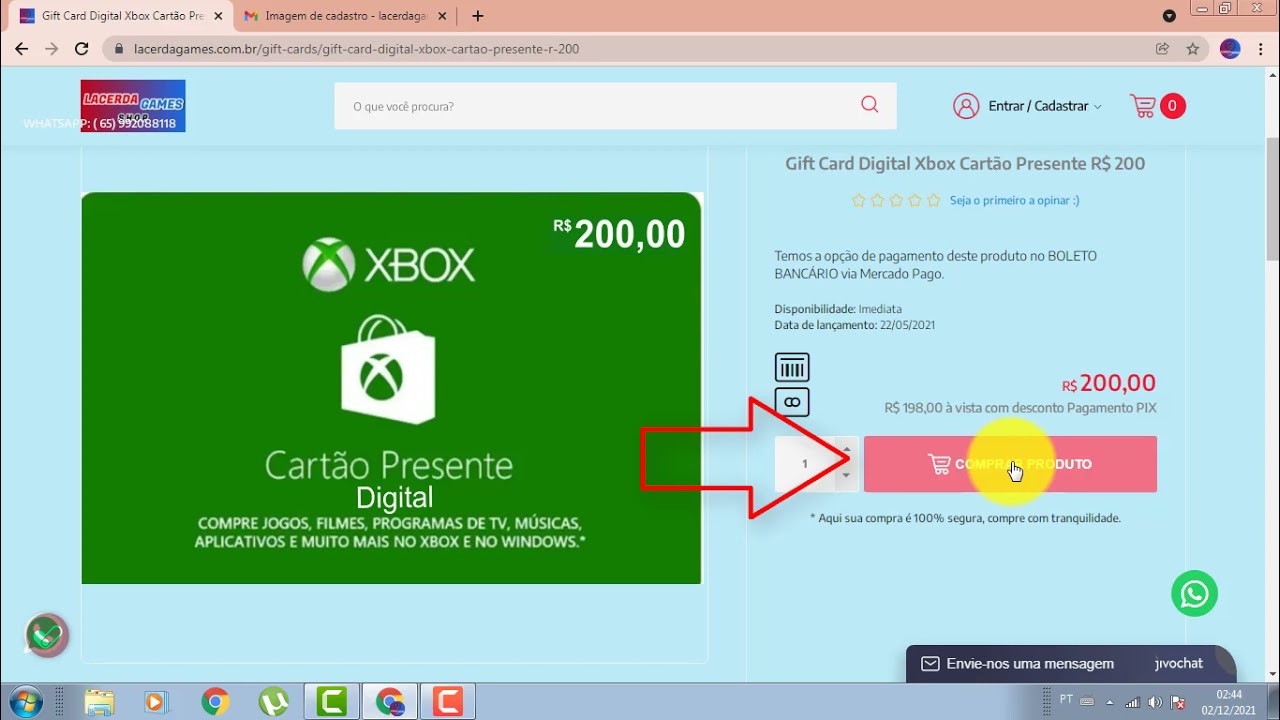Viewport: 1280px width, 720px height.
Task: Type in 'O que você procura?' search field
Action: pyautogui.click(x=600, y=106)
